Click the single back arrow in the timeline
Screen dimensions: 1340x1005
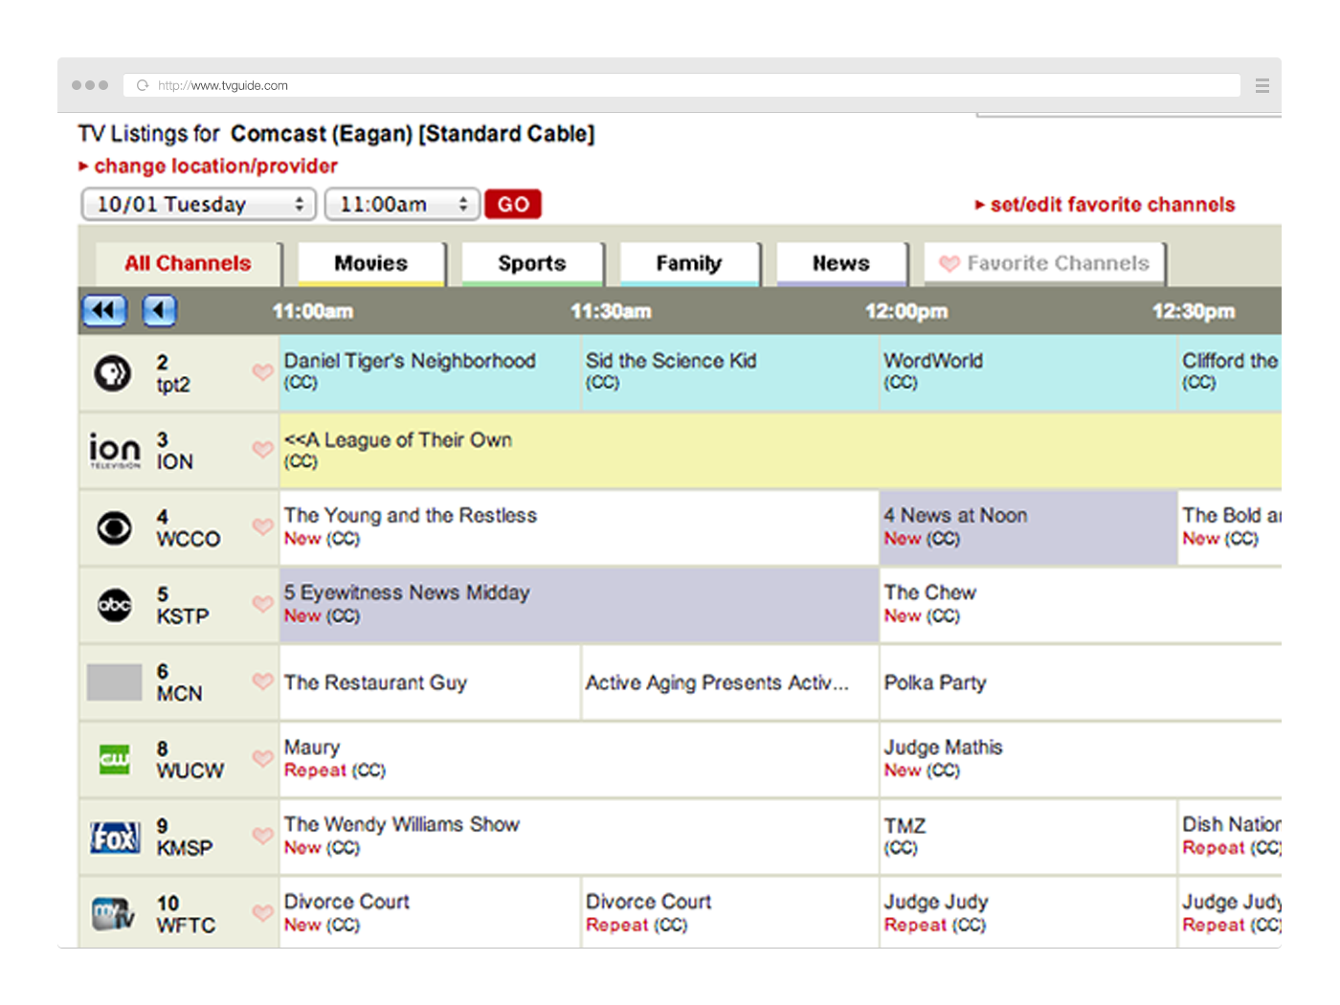[158, 311]
